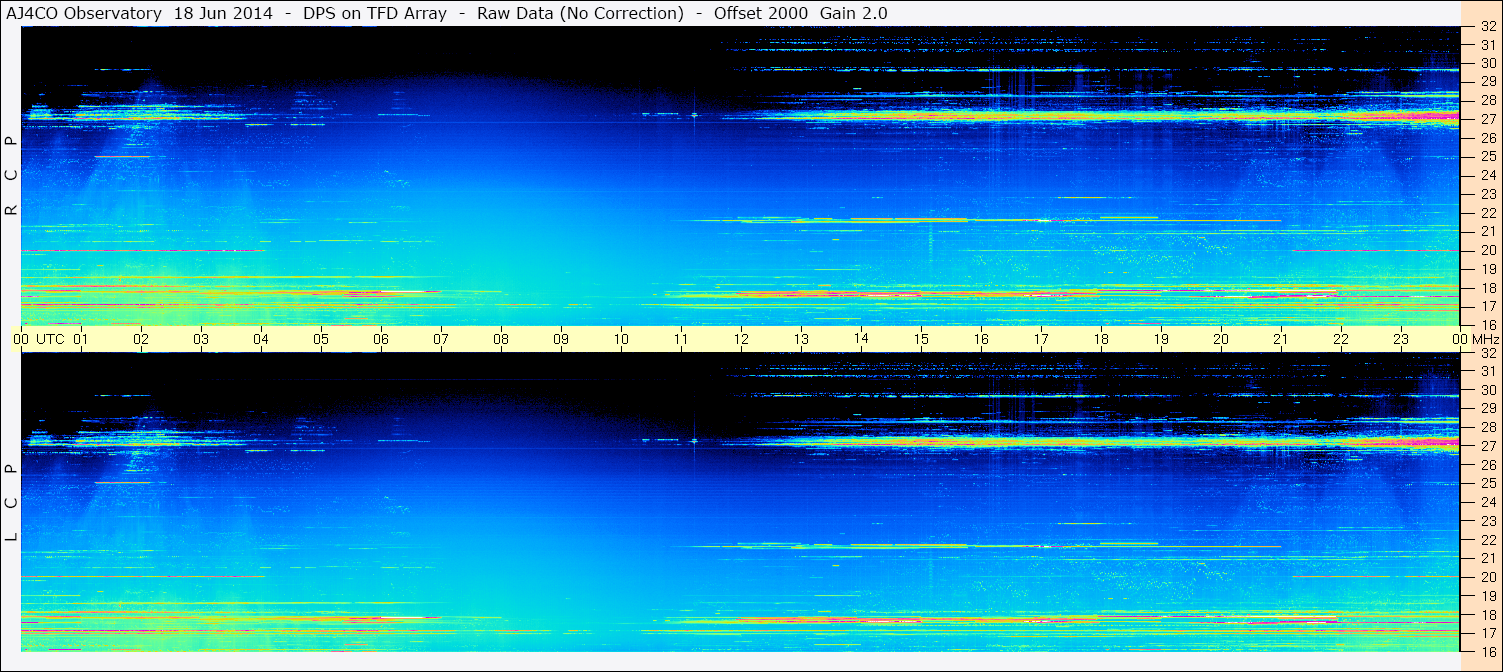The width and height of the screenshot is (1503, 672).
Task: Select the 13 hour marker on time axis
Action: [x=801, y=339]
